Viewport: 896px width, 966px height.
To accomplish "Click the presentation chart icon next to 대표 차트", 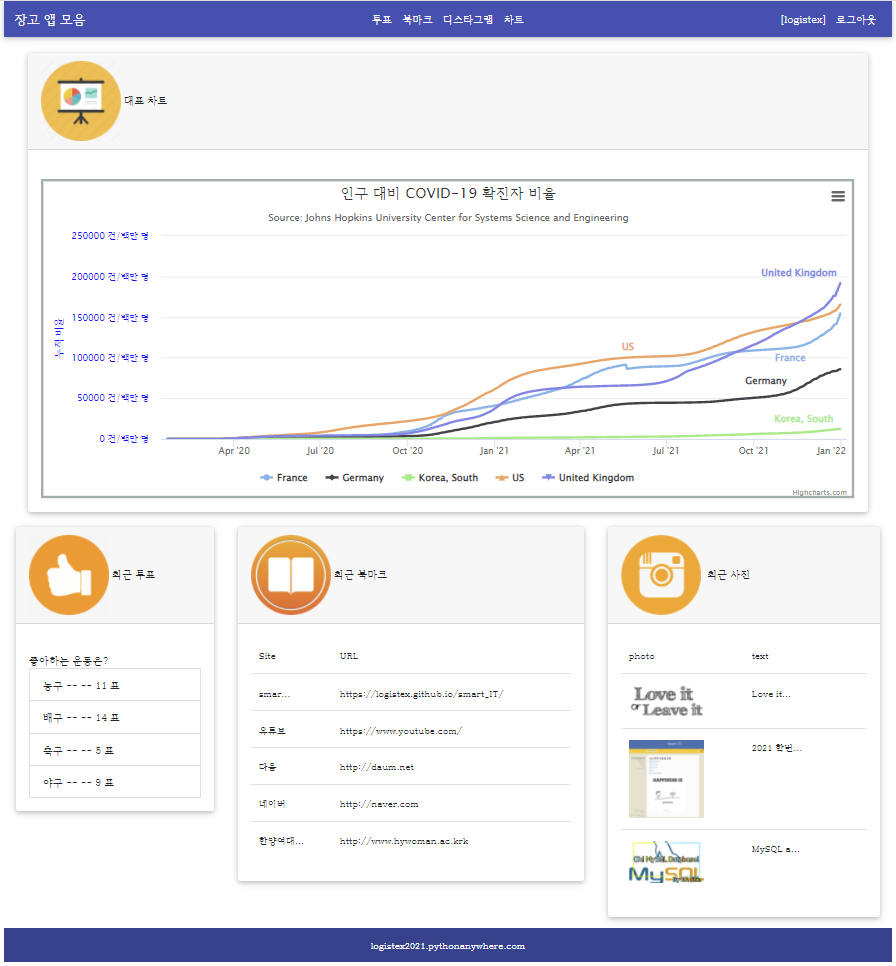I will click(80, 100).
